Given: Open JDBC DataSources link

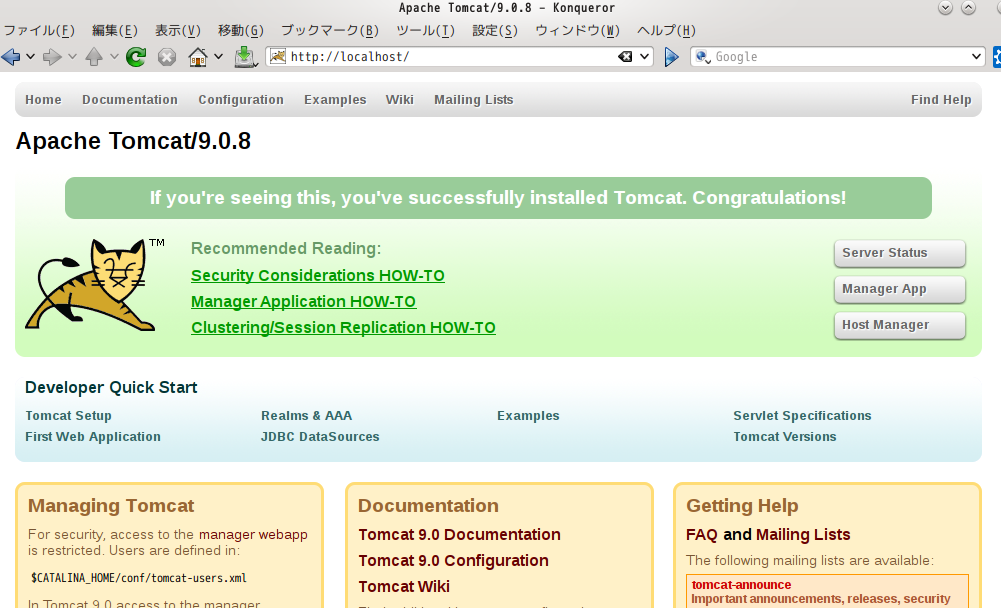Looking at the screenshot, I should (320, 437).
